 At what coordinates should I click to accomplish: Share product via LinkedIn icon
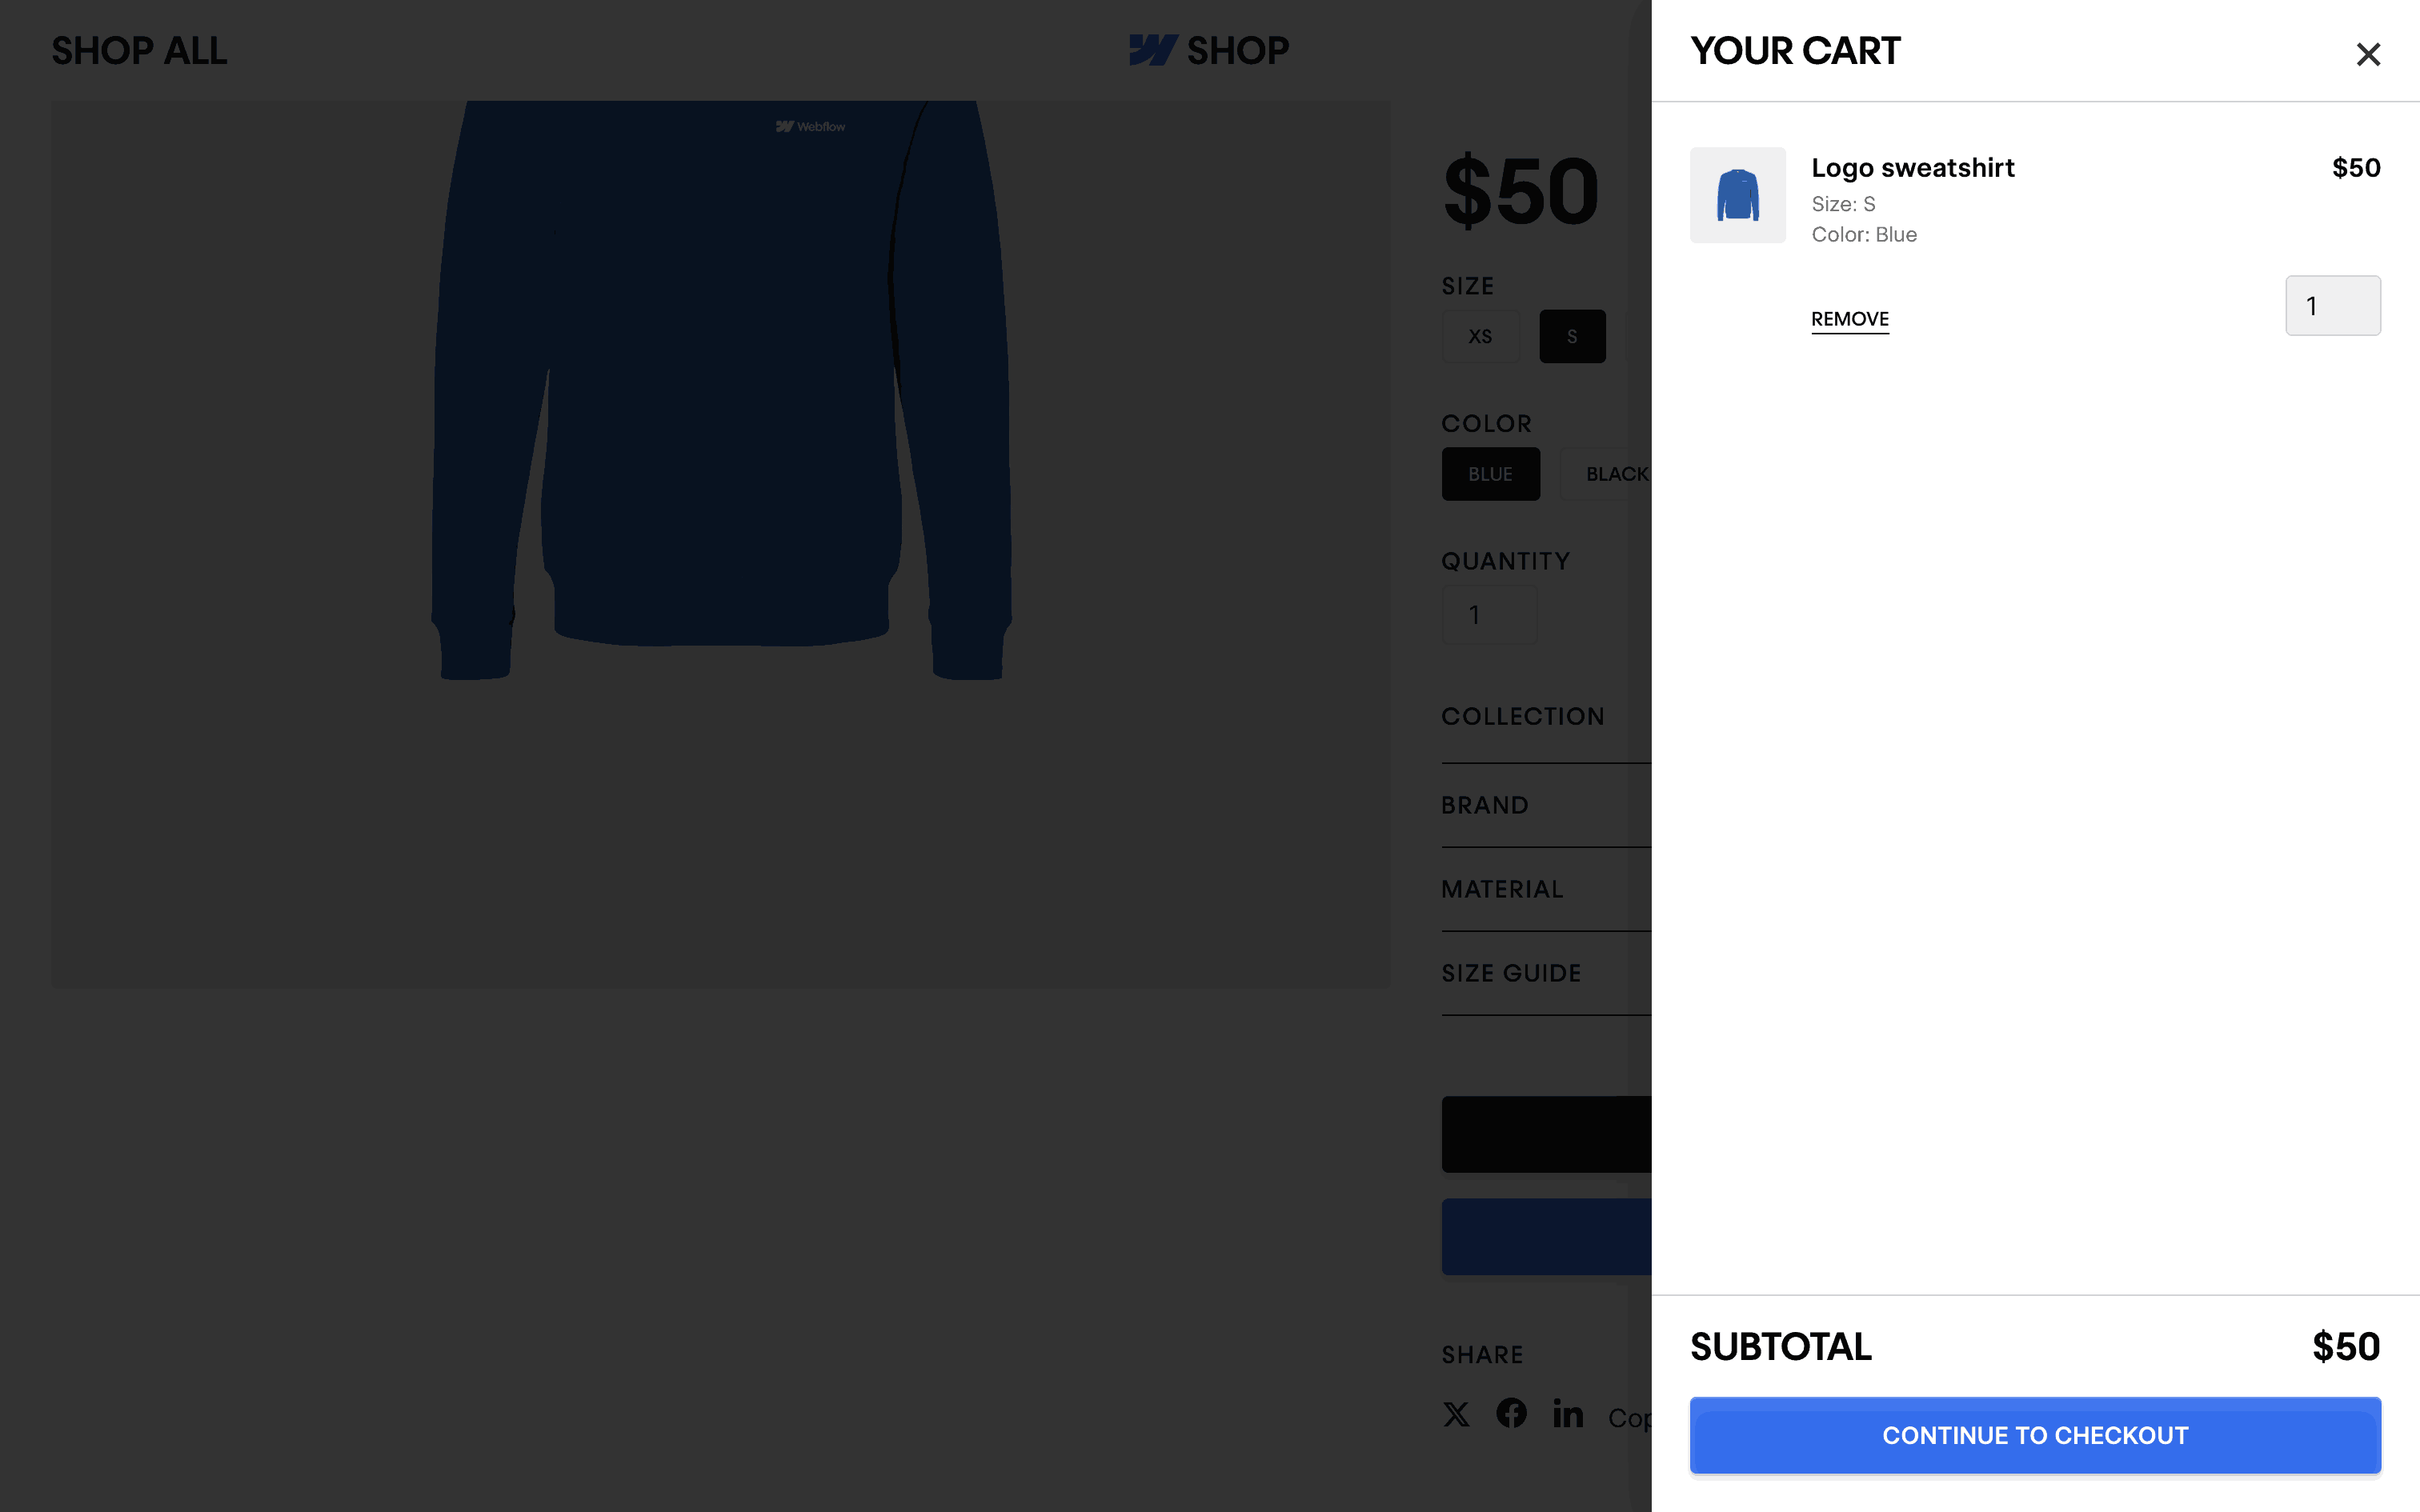pyautogui.click(x=1567, y=1413)
